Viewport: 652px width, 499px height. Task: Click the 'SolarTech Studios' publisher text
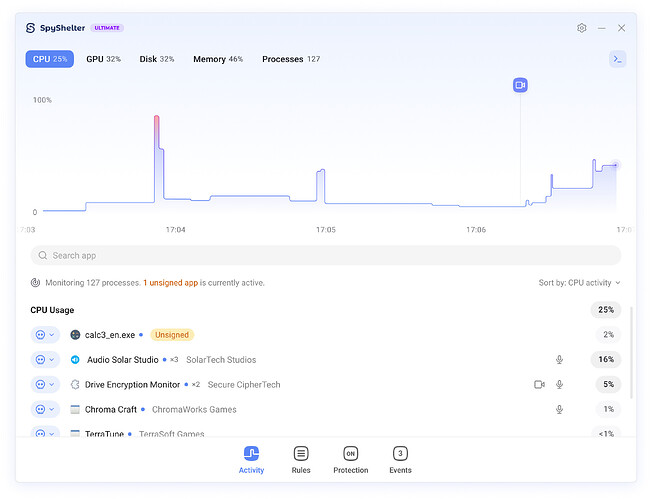pyautogui.click(x=221, y=360)
